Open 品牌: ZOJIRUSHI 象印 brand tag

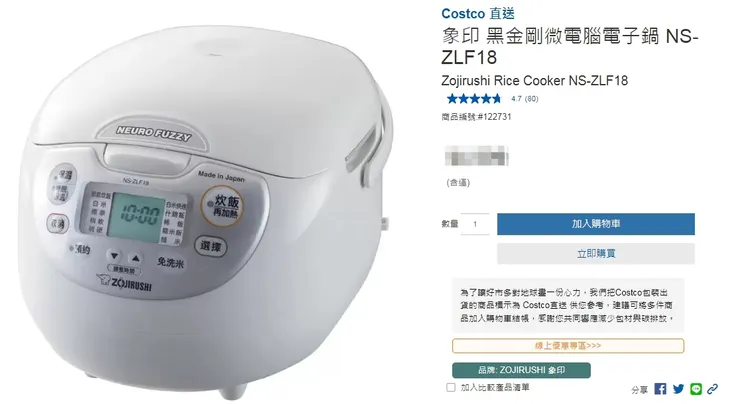pyautogui.click(x=521, y=370)
